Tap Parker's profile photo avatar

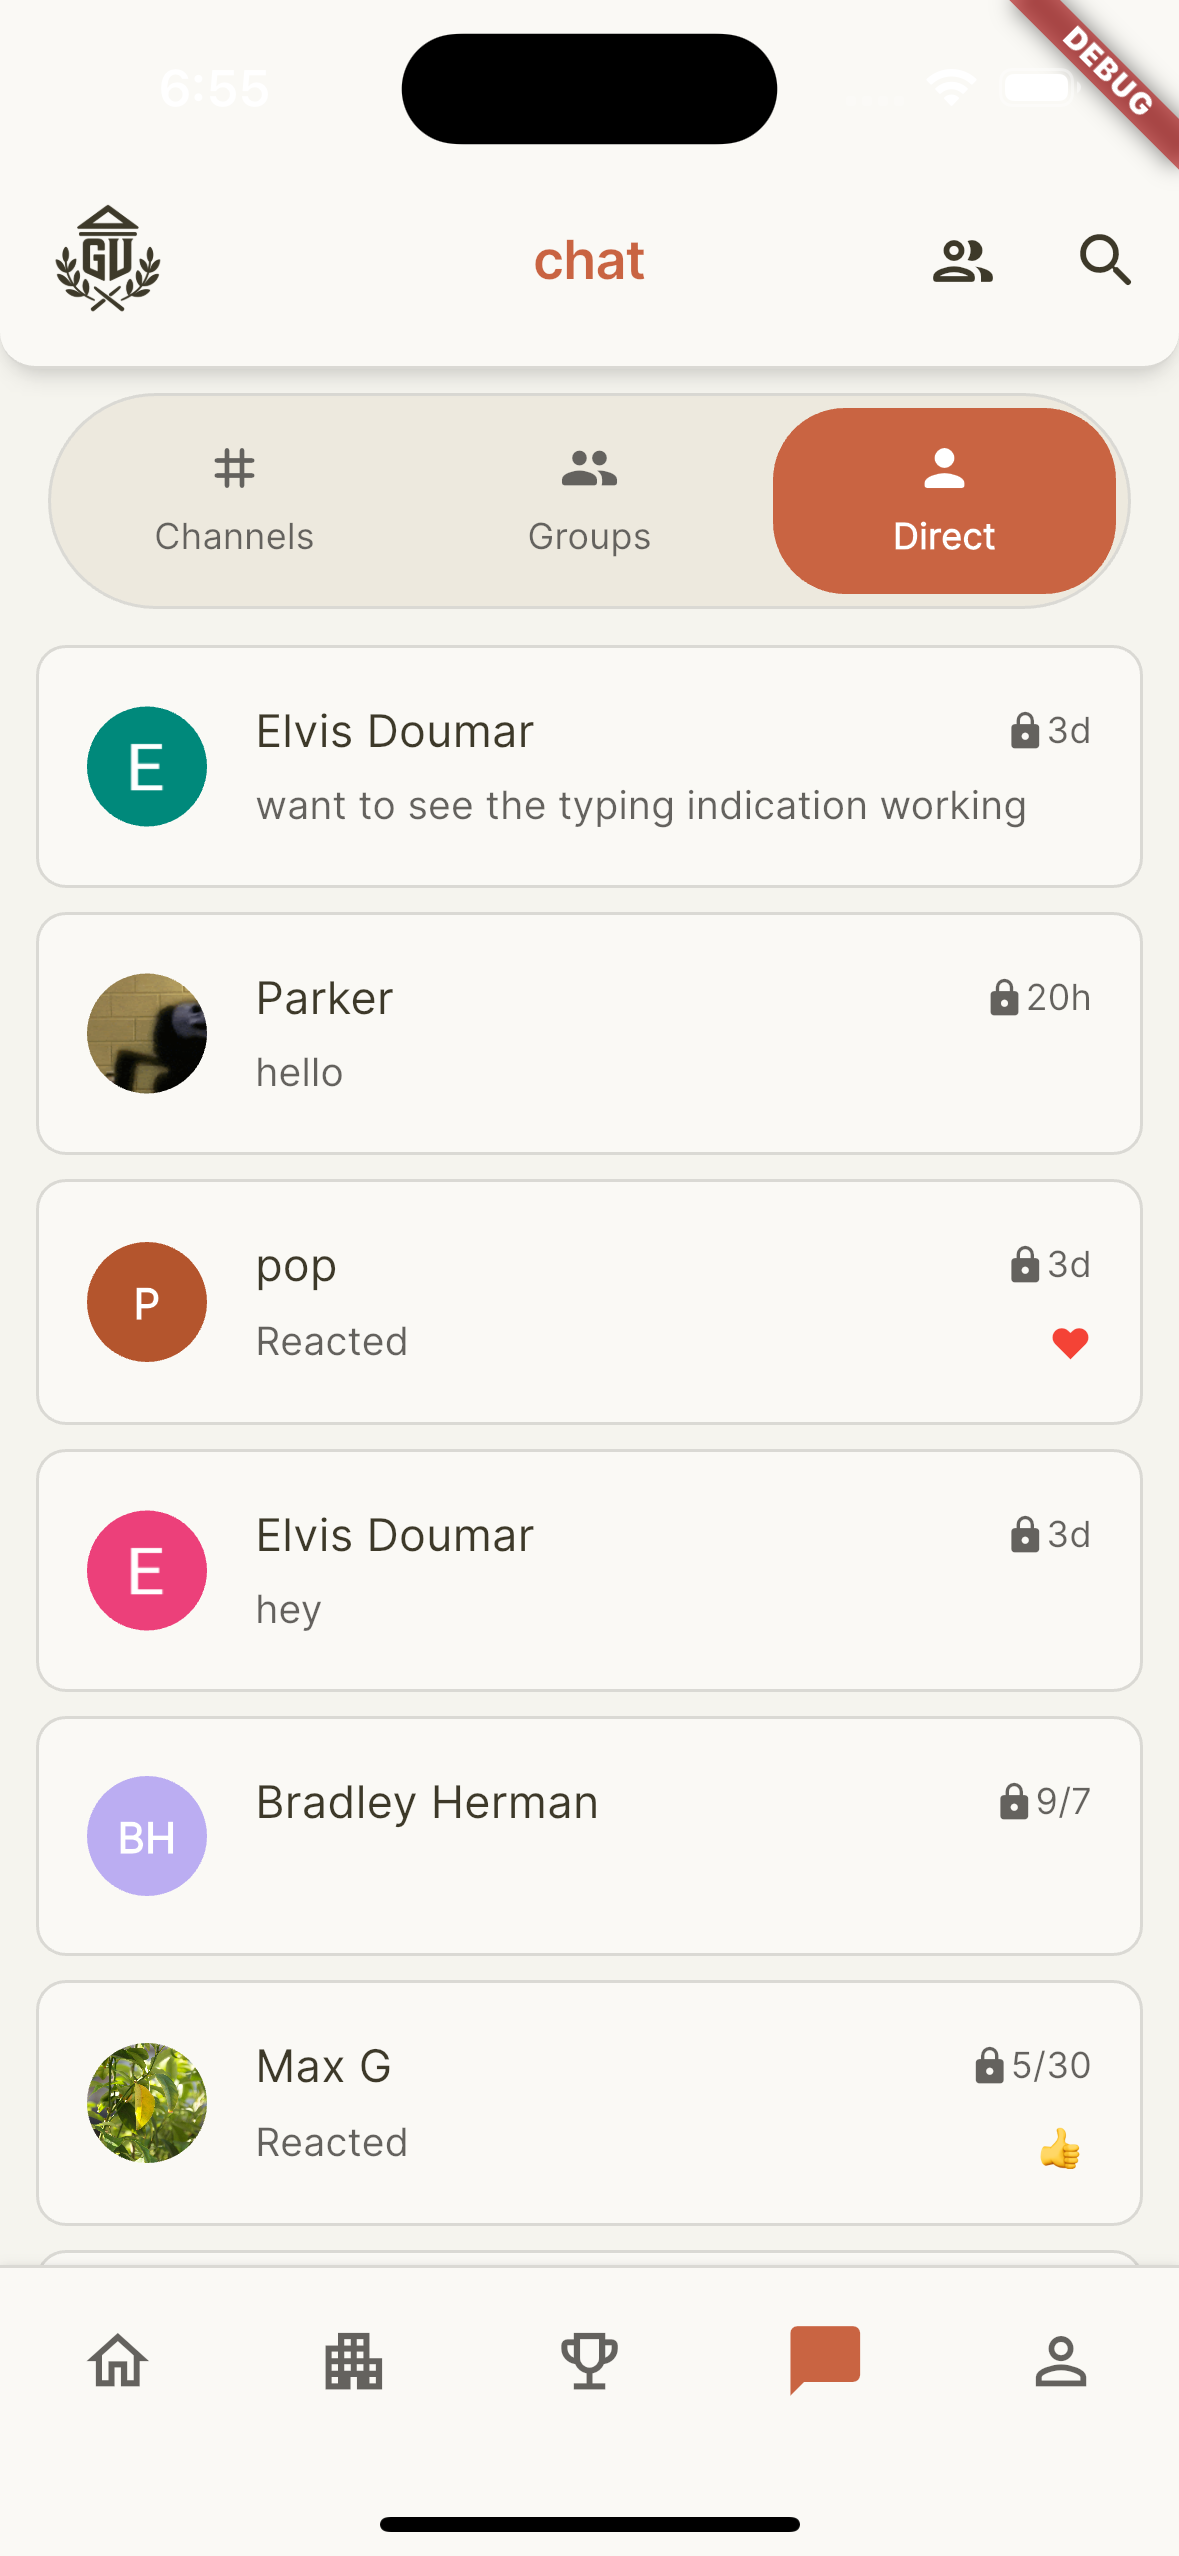point(147,1033)
